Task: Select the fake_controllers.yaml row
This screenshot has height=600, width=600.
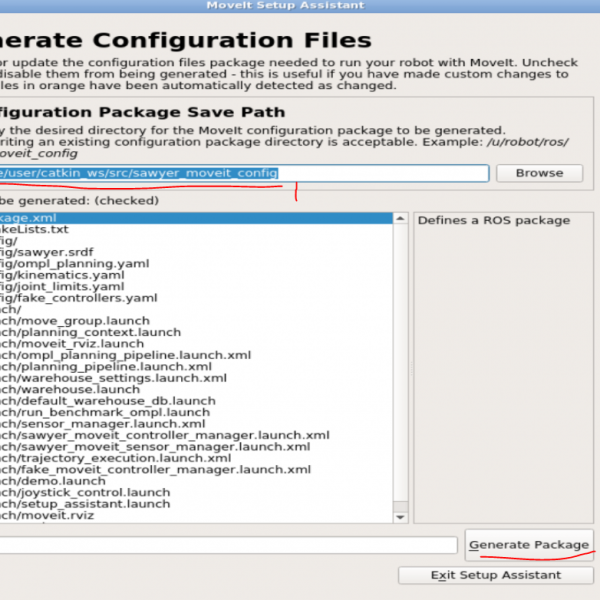Action: coord(196,298)
